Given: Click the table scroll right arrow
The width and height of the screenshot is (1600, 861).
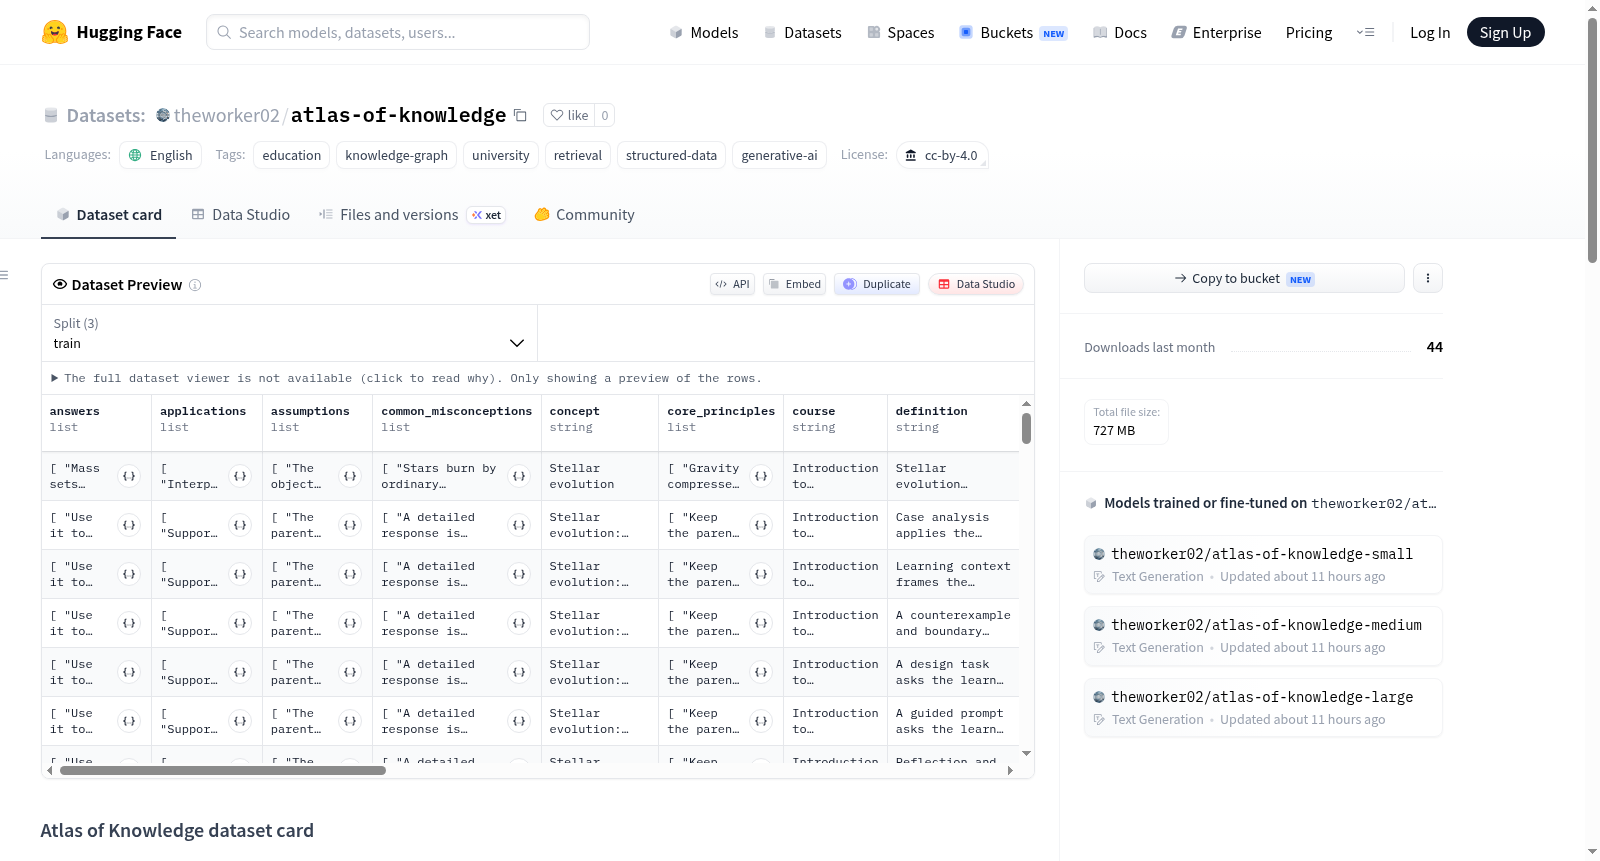Looking at the screenshot, I should click(1010, 771).
